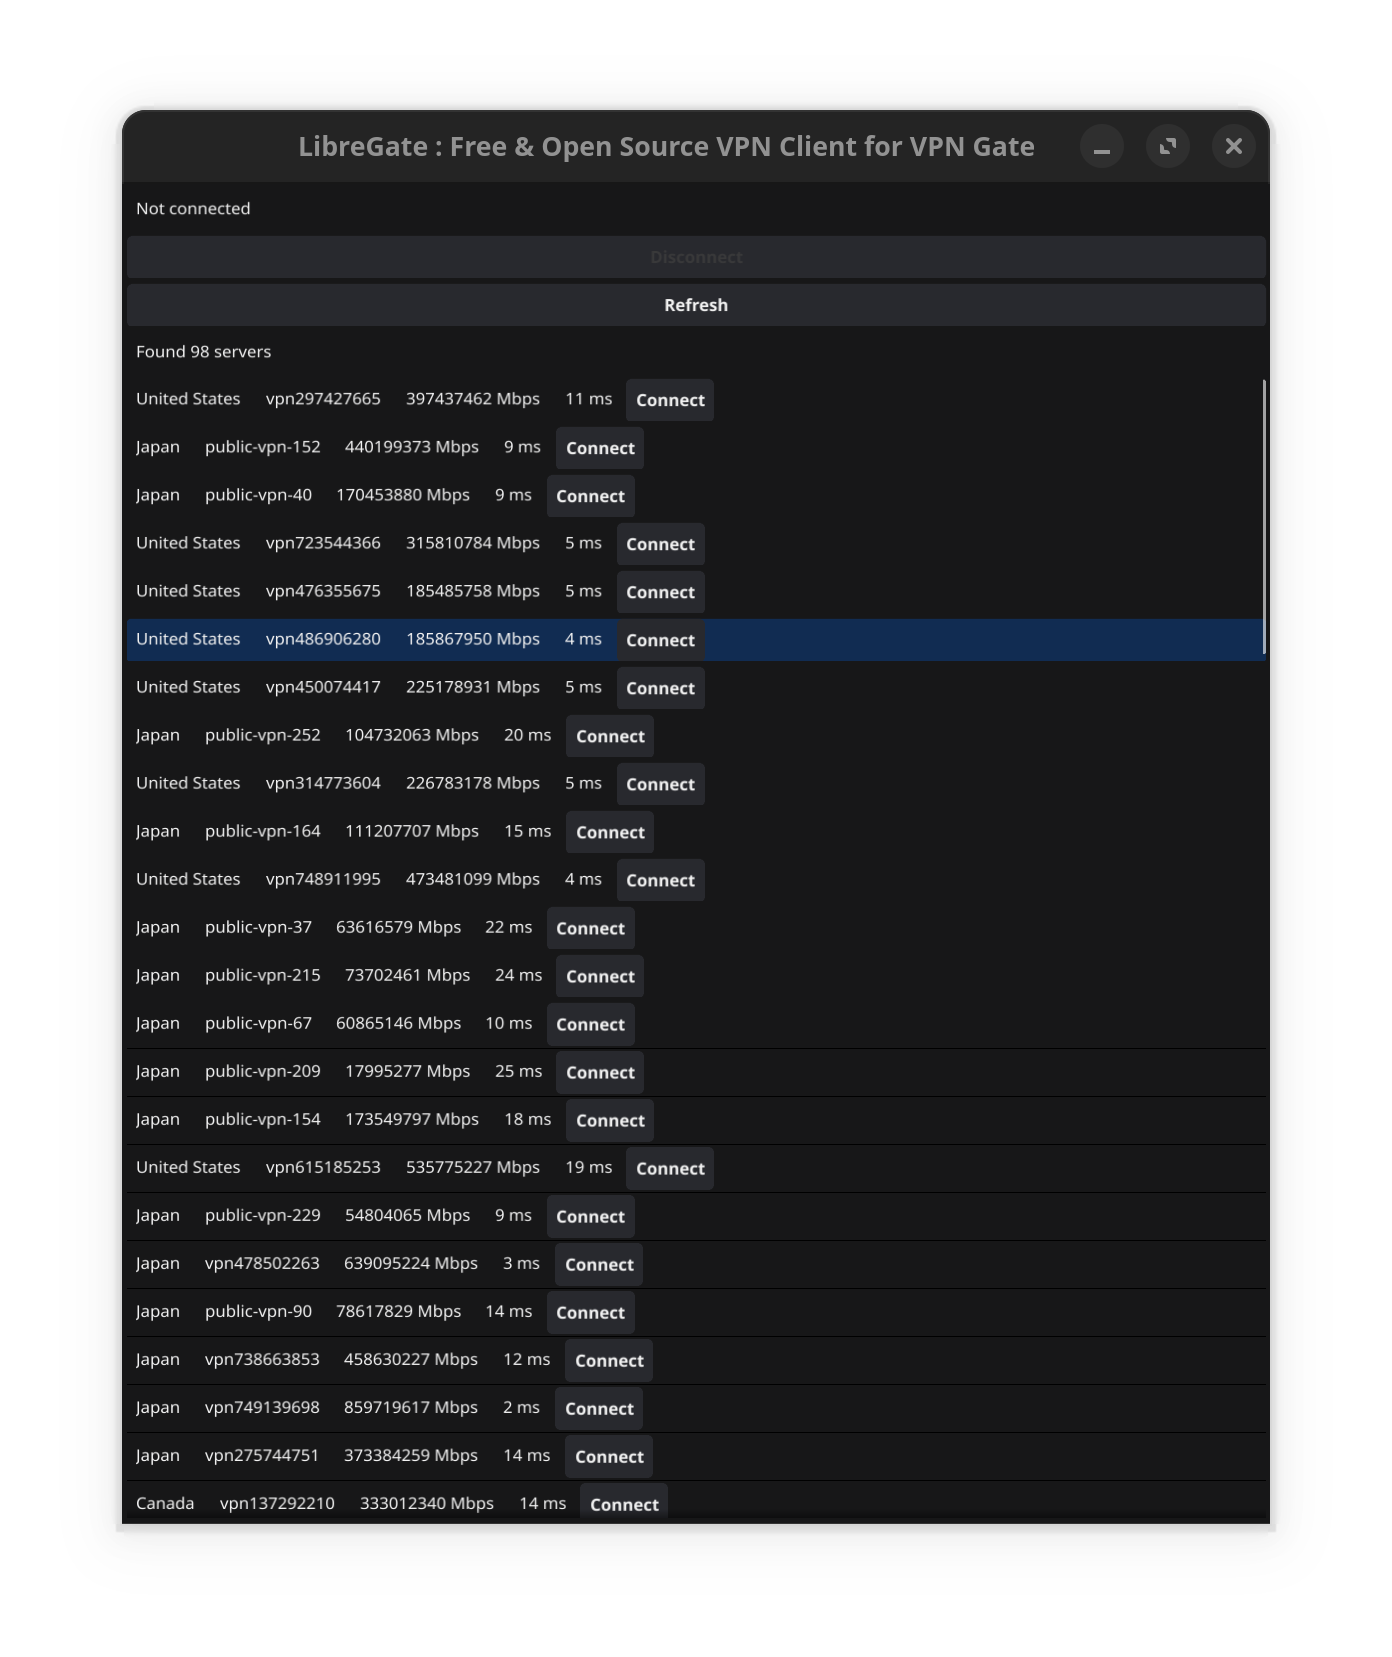
Task: Select hostname vpn297427665 in the list
Action: (x=323, y=399)
